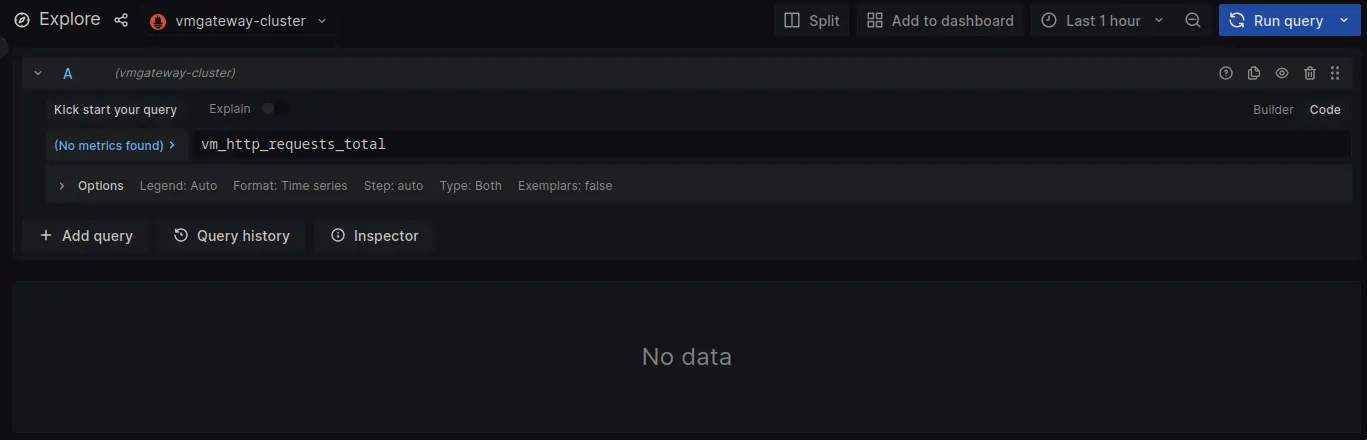Duplicate query A with the copy icon

1254,73
